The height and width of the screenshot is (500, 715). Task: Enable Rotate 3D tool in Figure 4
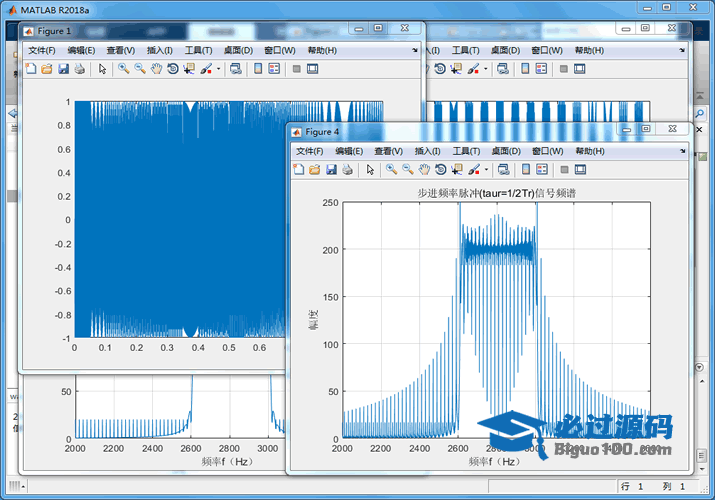pos(440,170)
